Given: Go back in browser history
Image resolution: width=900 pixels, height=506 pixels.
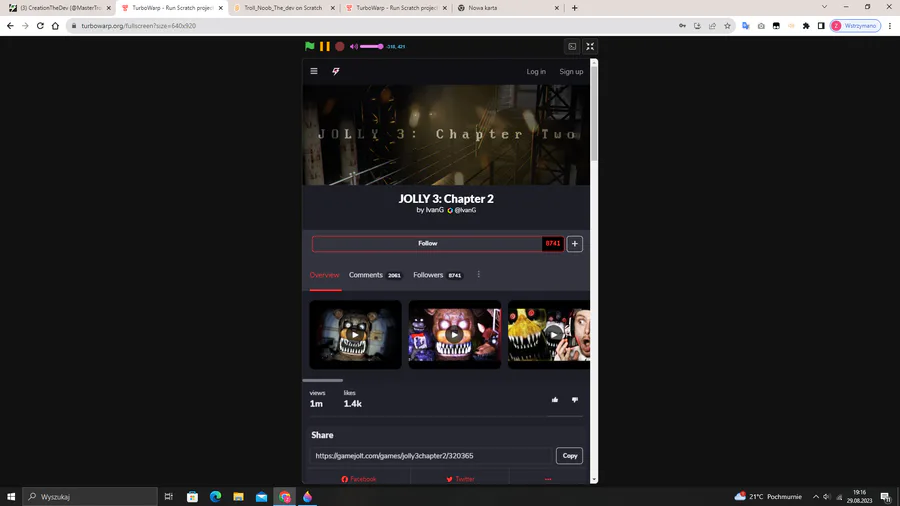Looking at the screenshot, I should [x=10, y=26].
